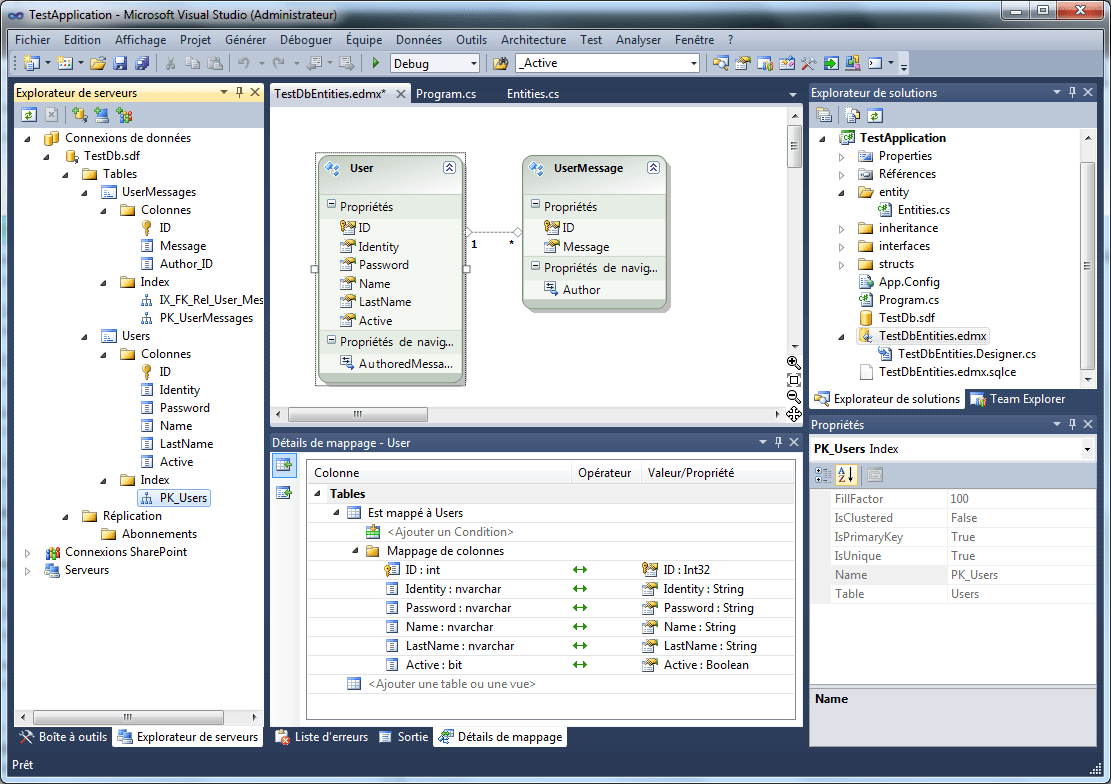The width and height of the screenshot is (1111, 784).
Task: Select the Refresh icon in Explorateur de serveurs
Action: tap(28, 114)
